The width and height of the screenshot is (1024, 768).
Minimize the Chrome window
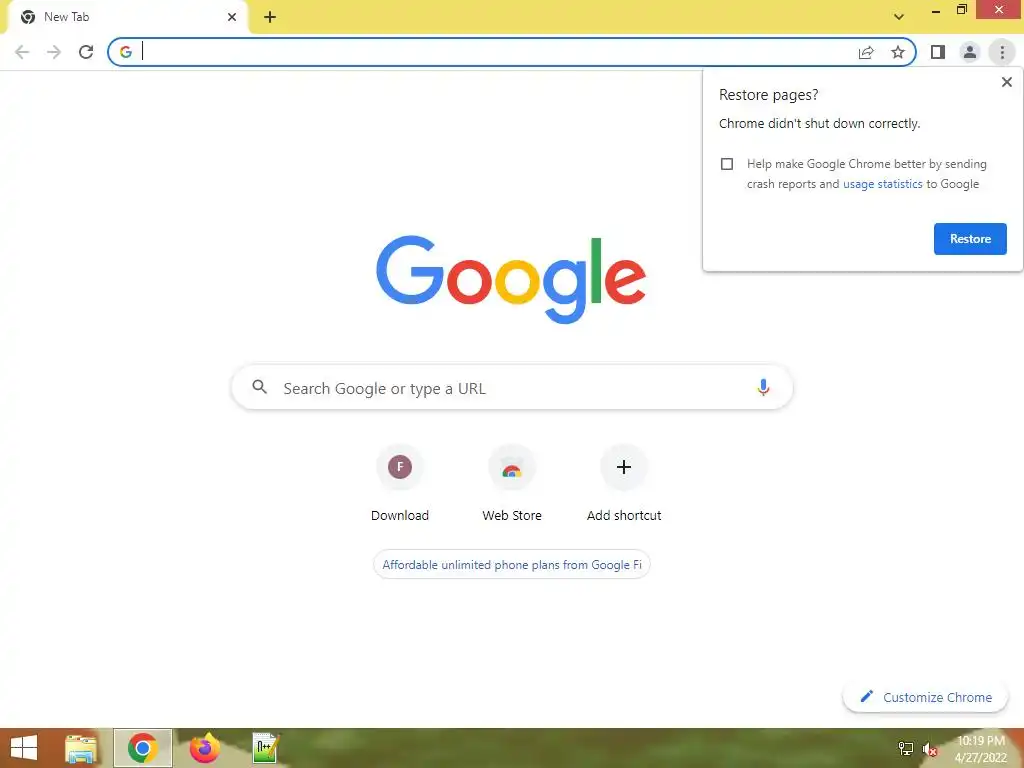coord(936,10)
